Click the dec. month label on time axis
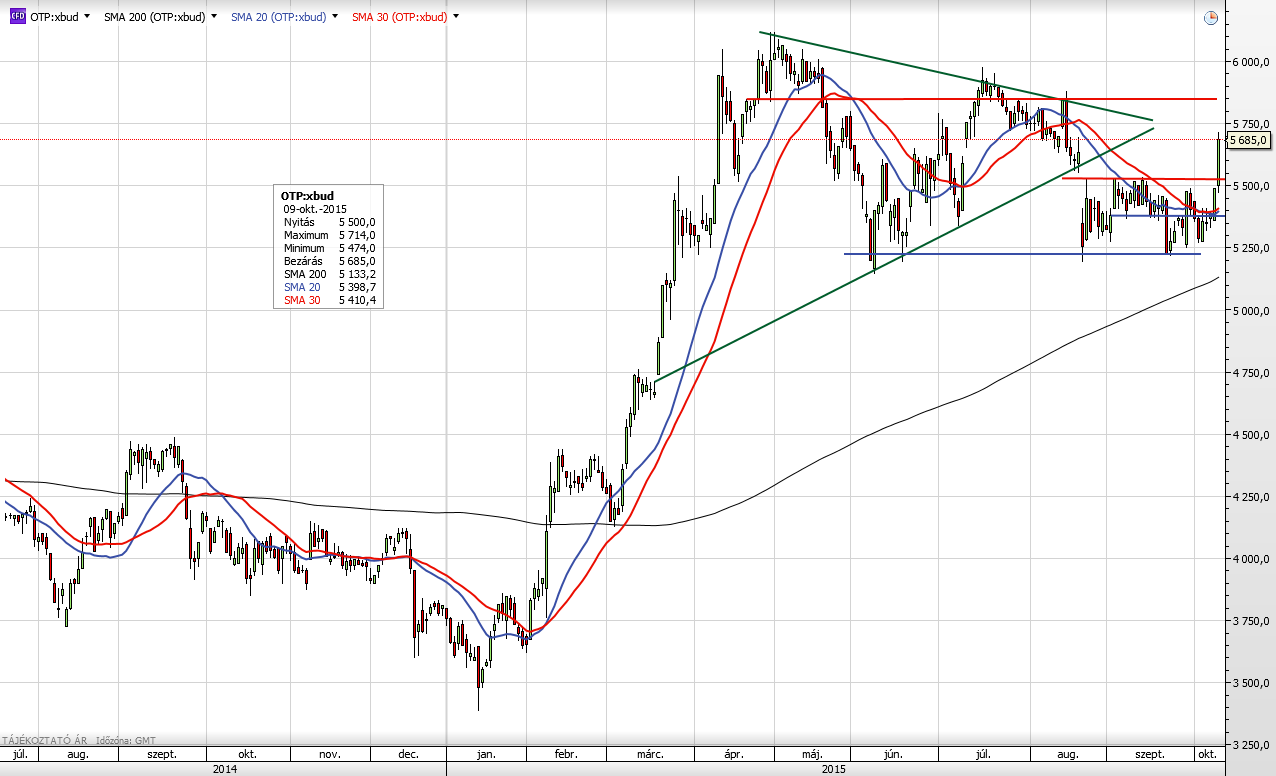Screen dimensions: 1276x776 (408, 753)
